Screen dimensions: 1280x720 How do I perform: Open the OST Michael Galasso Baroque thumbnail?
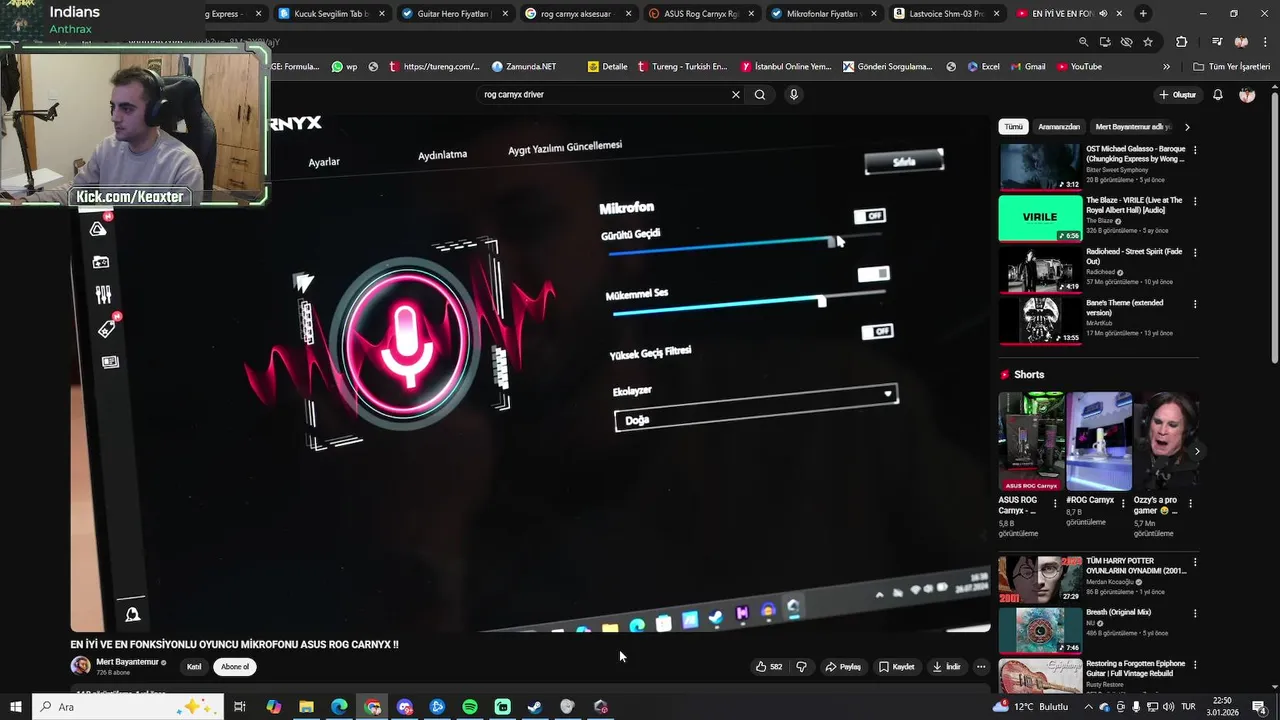click(1040, 167)
